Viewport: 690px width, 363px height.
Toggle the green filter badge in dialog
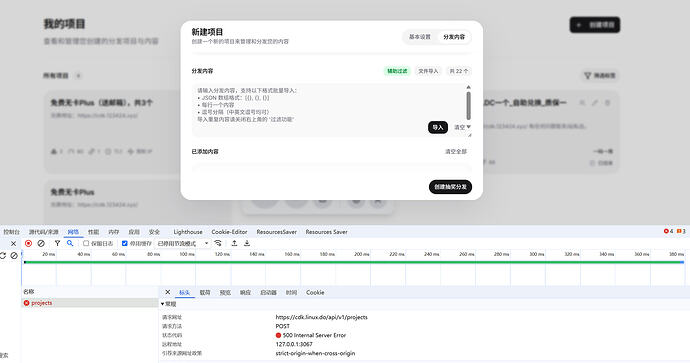click(397, 71)
